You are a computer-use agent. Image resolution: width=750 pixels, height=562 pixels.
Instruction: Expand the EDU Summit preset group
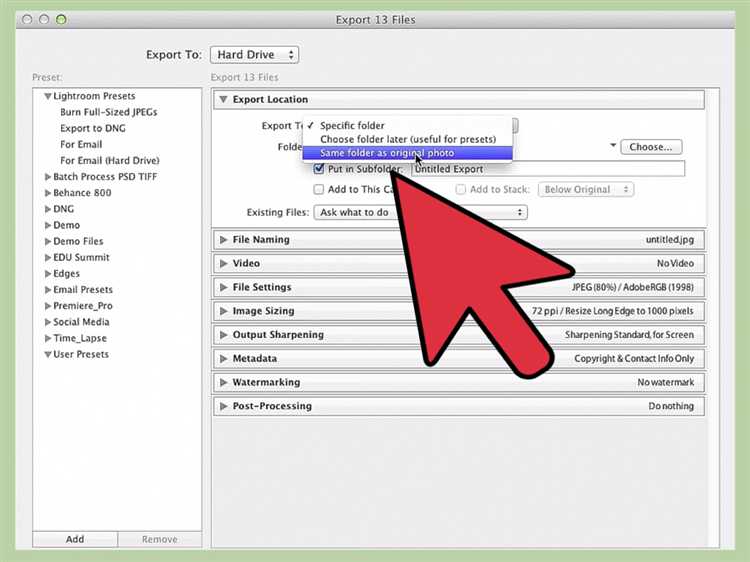(x=48, y=257)
